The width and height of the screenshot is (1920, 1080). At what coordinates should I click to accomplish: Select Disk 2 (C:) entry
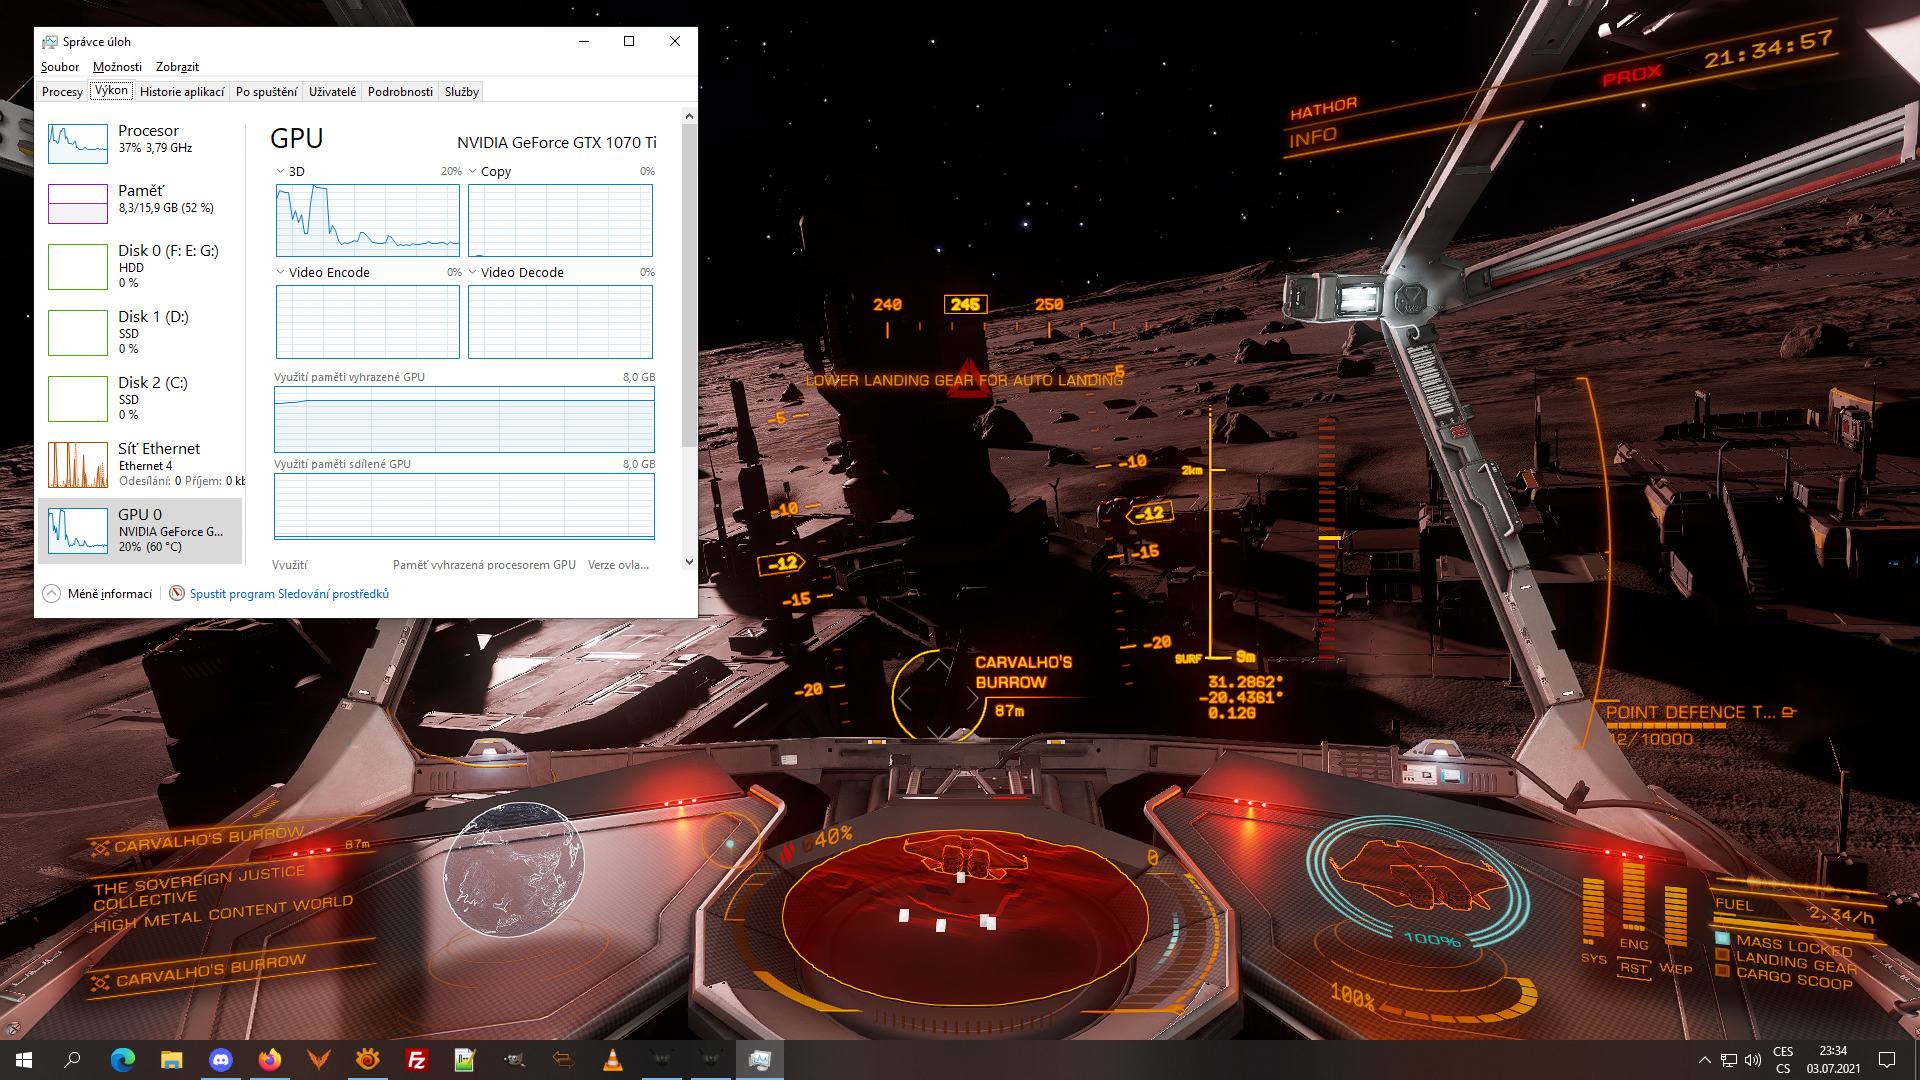(x=140, y=398)
